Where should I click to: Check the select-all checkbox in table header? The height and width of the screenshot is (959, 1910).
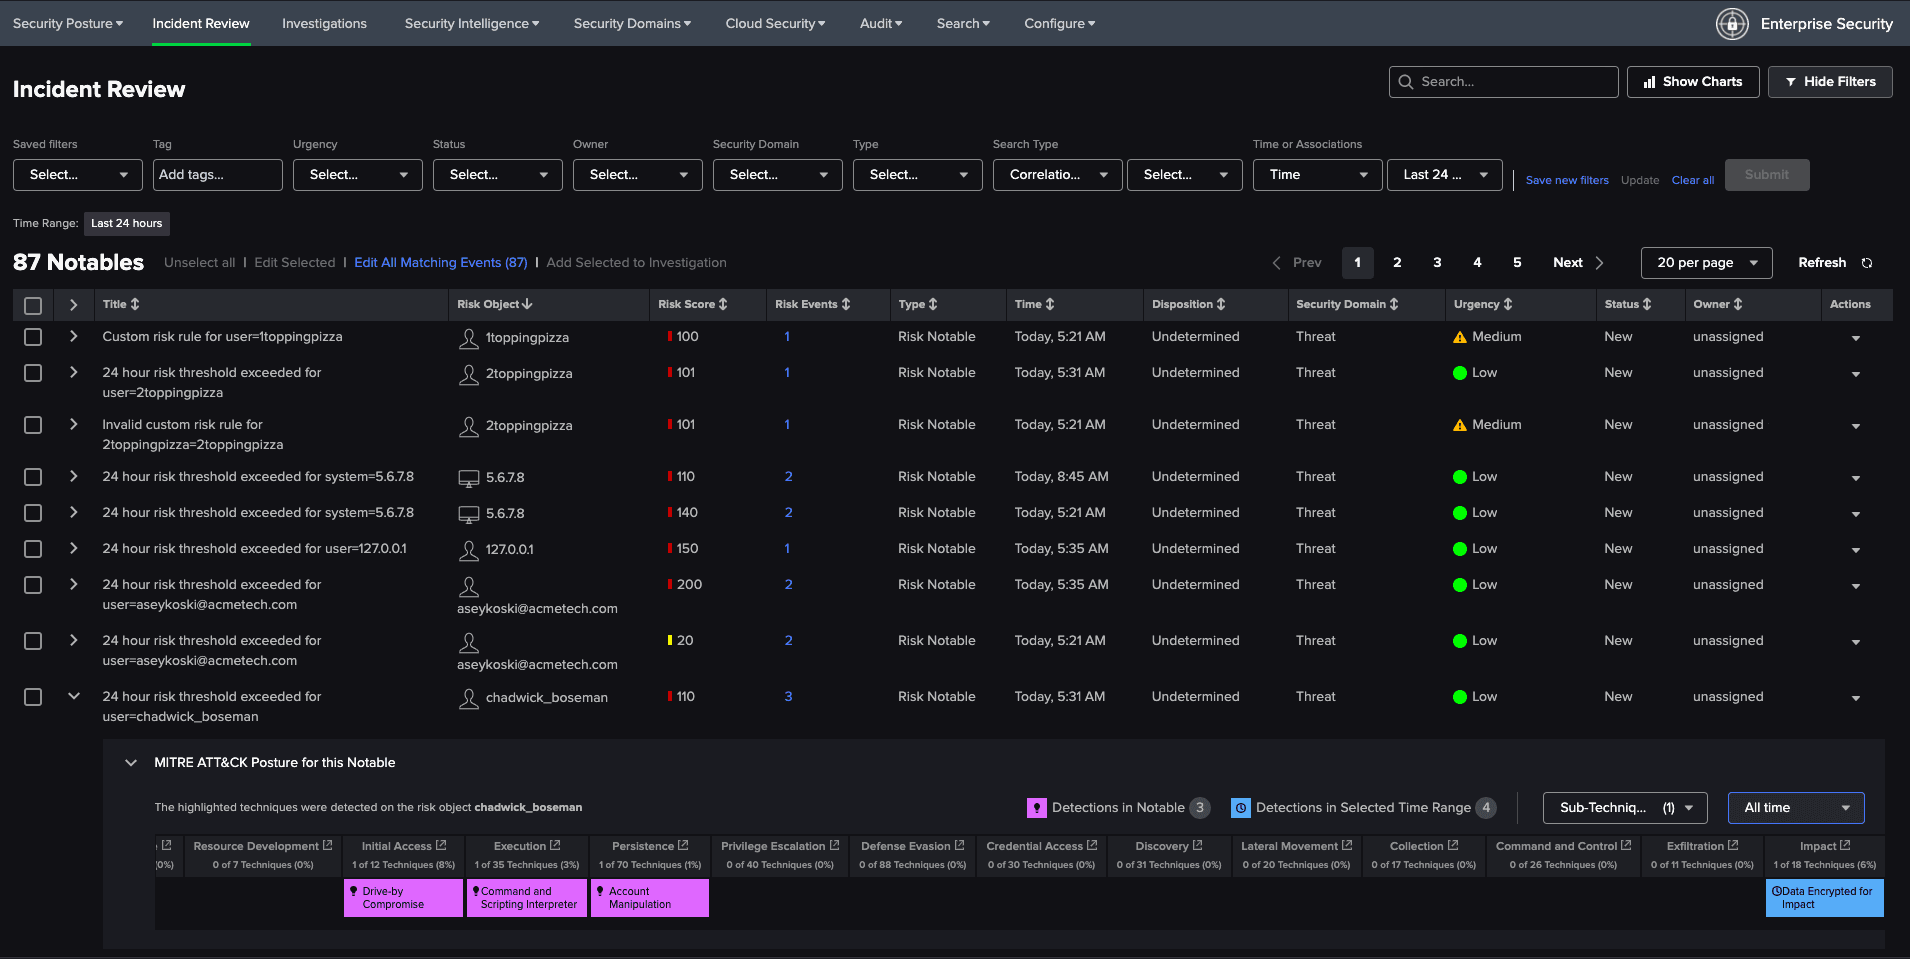[33, 305]
